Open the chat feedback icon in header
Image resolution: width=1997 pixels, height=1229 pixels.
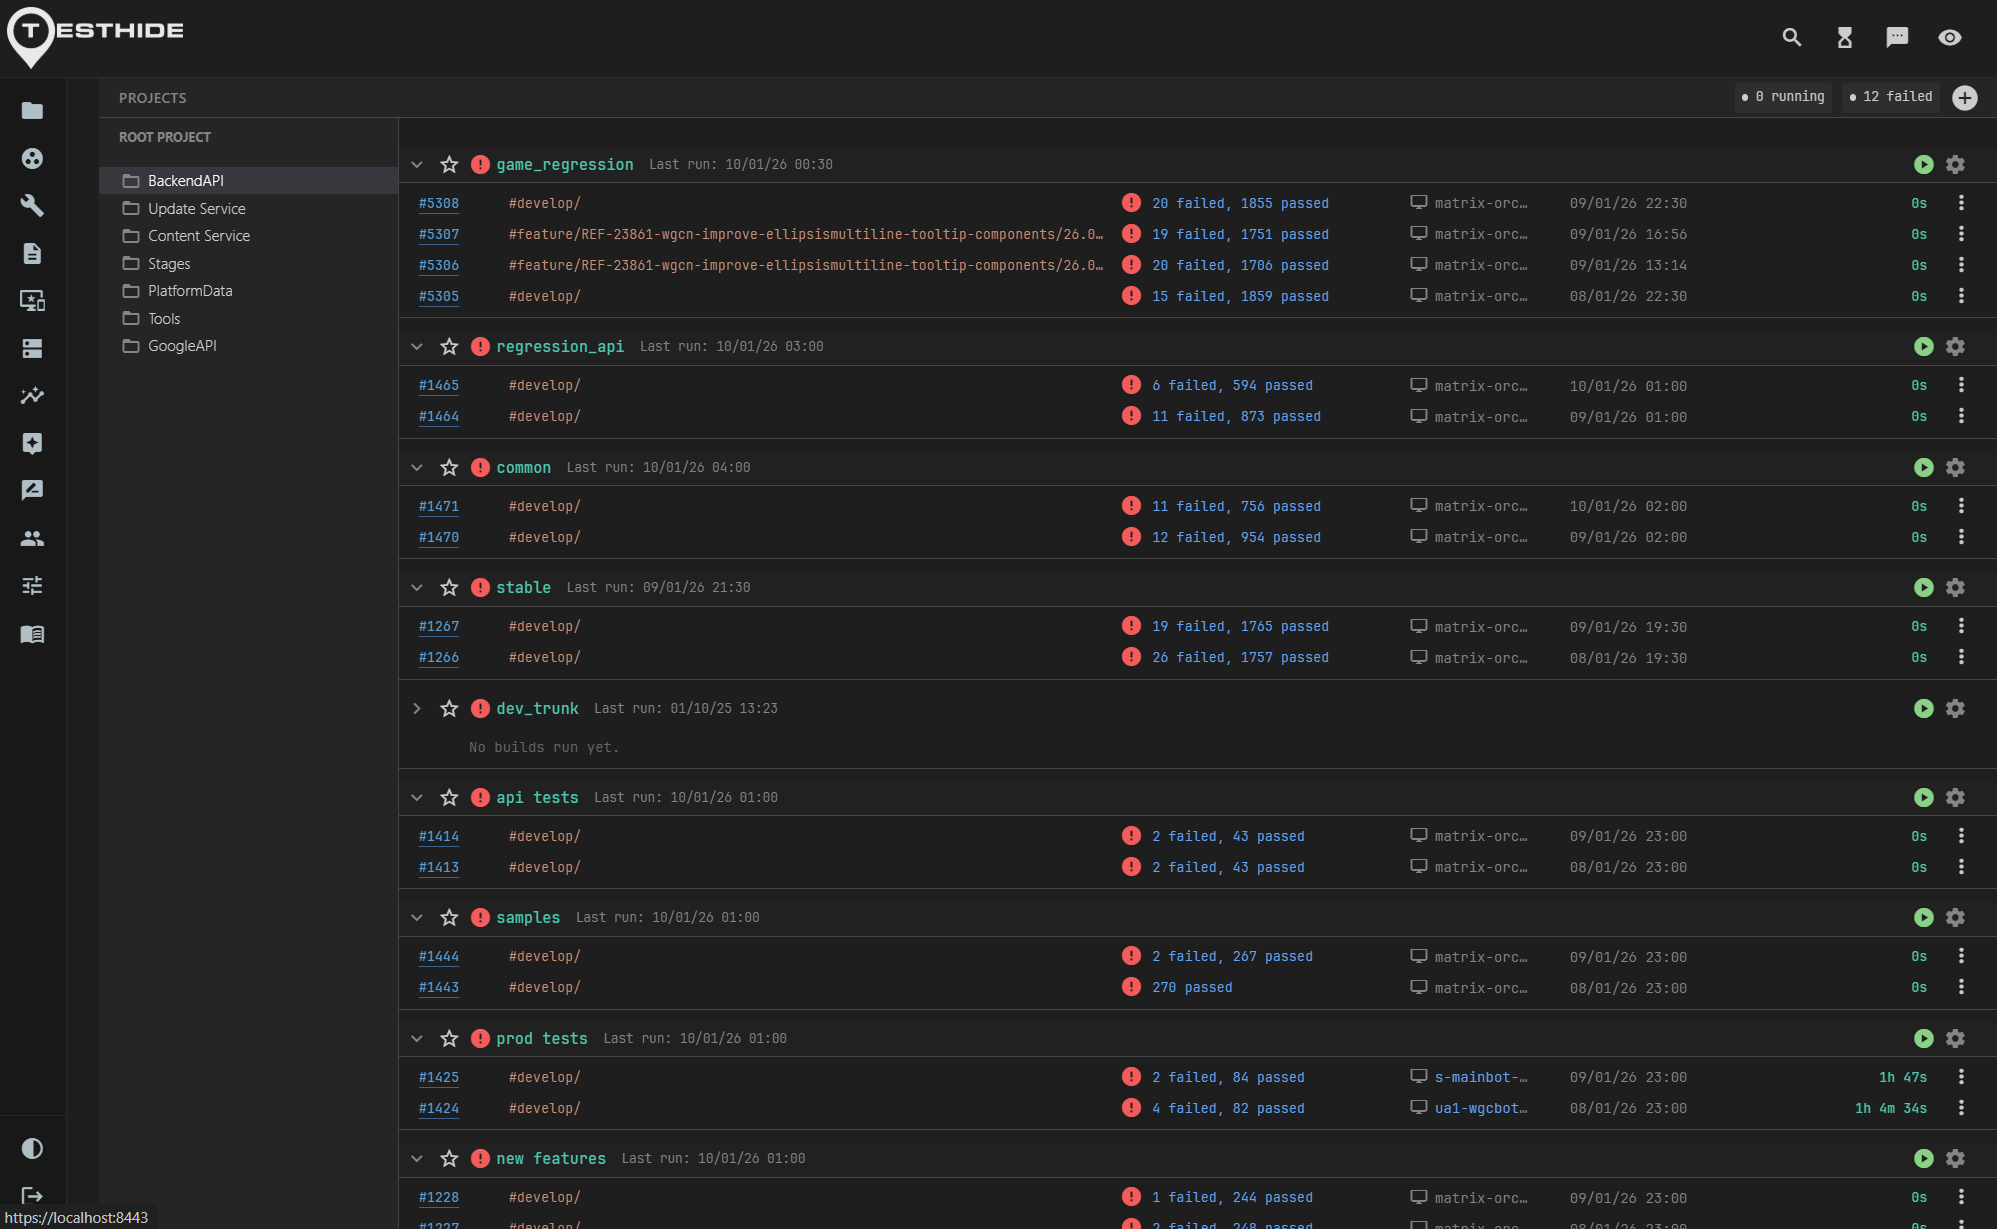point(1896,37)
